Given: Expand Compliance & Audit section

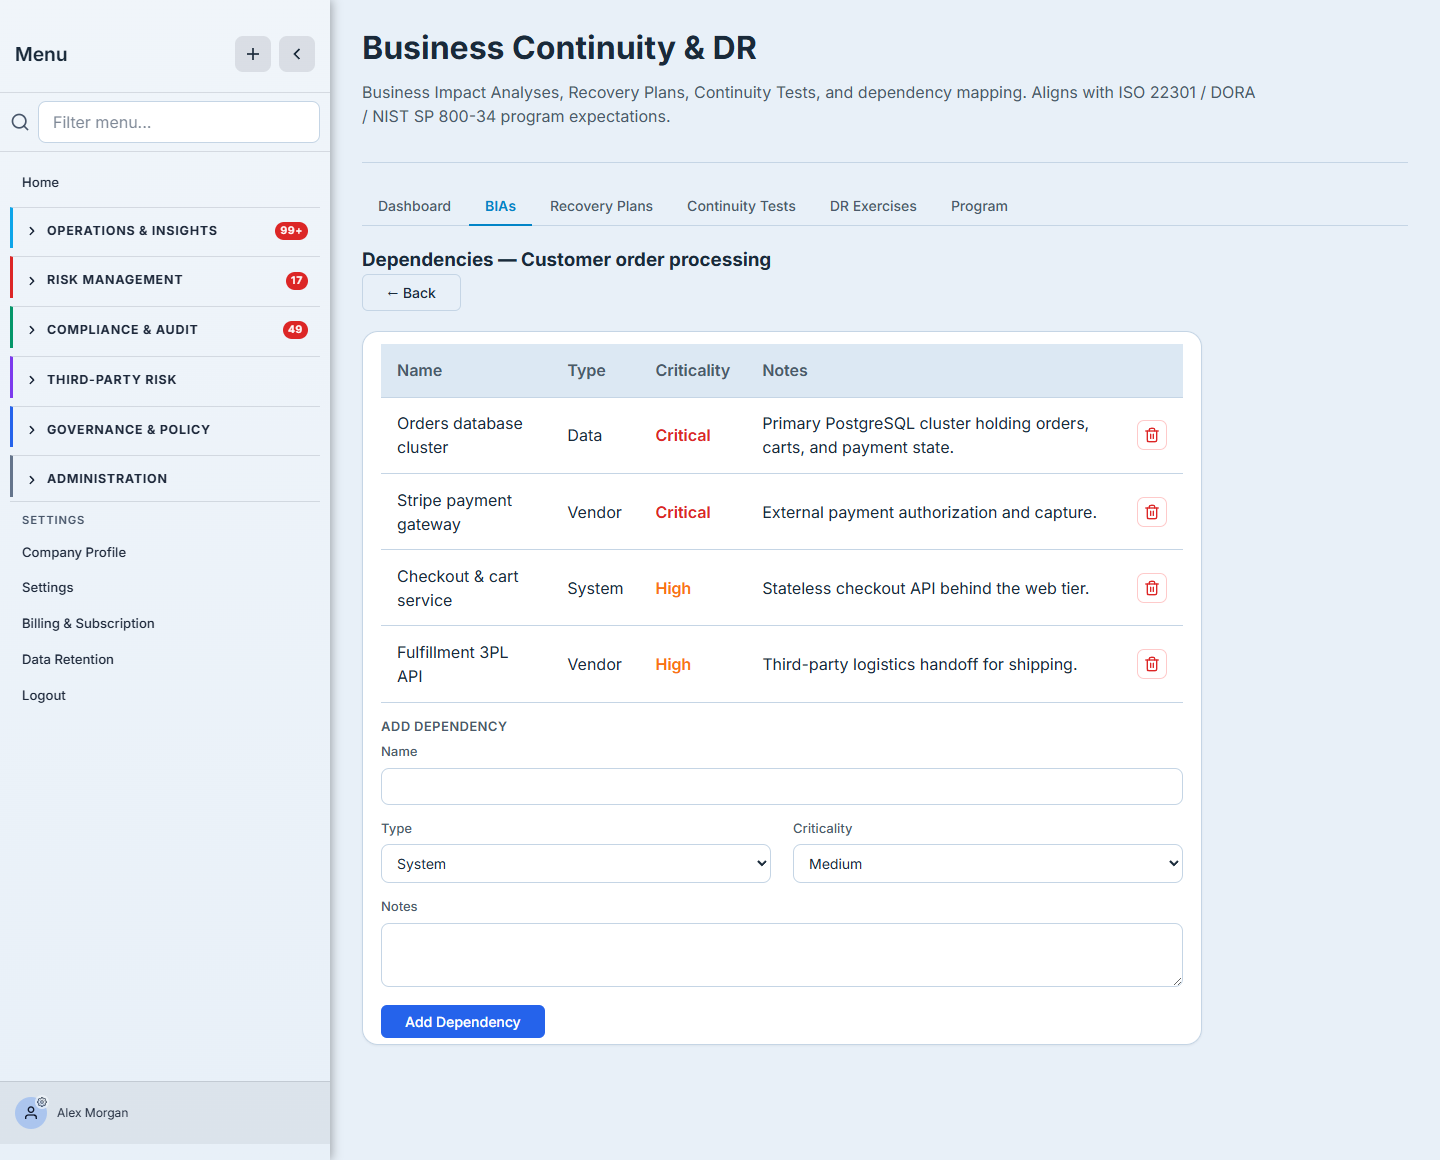Looking at the screenshot, I should pyautogui.click(x=165, y=330).
